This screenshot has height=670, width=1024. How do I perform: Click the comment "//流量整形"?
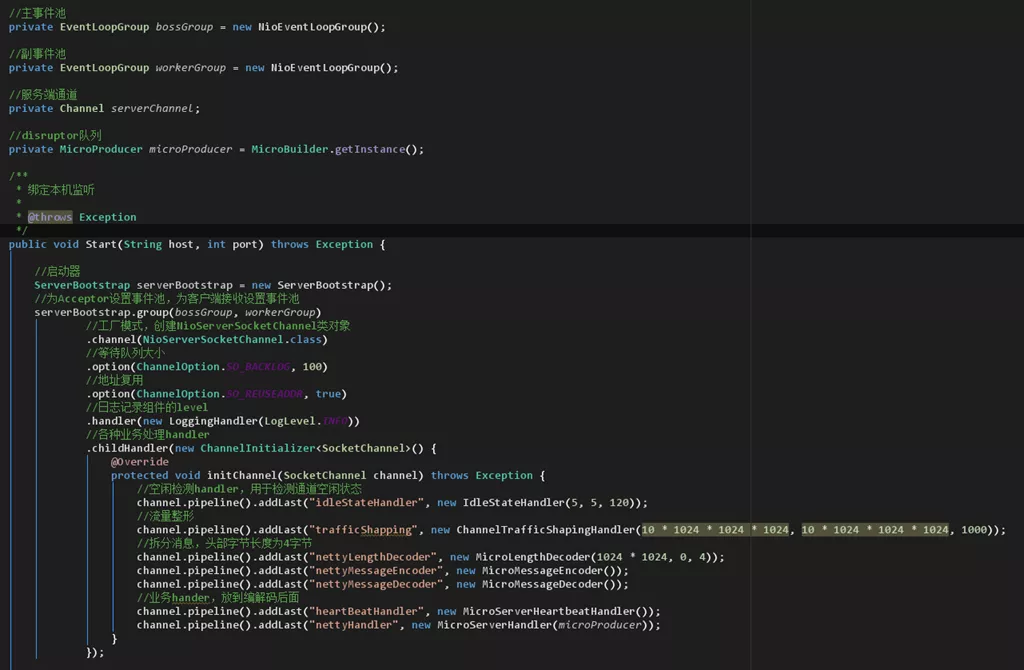[165, 516]
